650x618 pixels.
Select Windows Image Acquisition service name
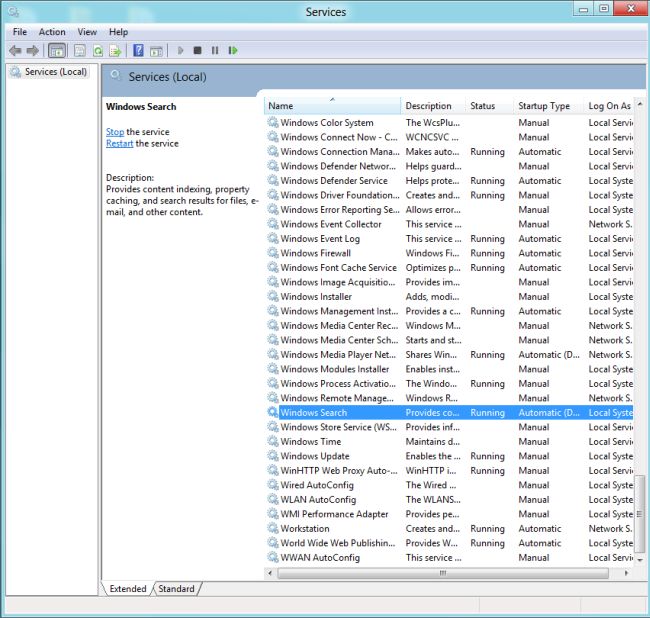click(x=337, y=282)
